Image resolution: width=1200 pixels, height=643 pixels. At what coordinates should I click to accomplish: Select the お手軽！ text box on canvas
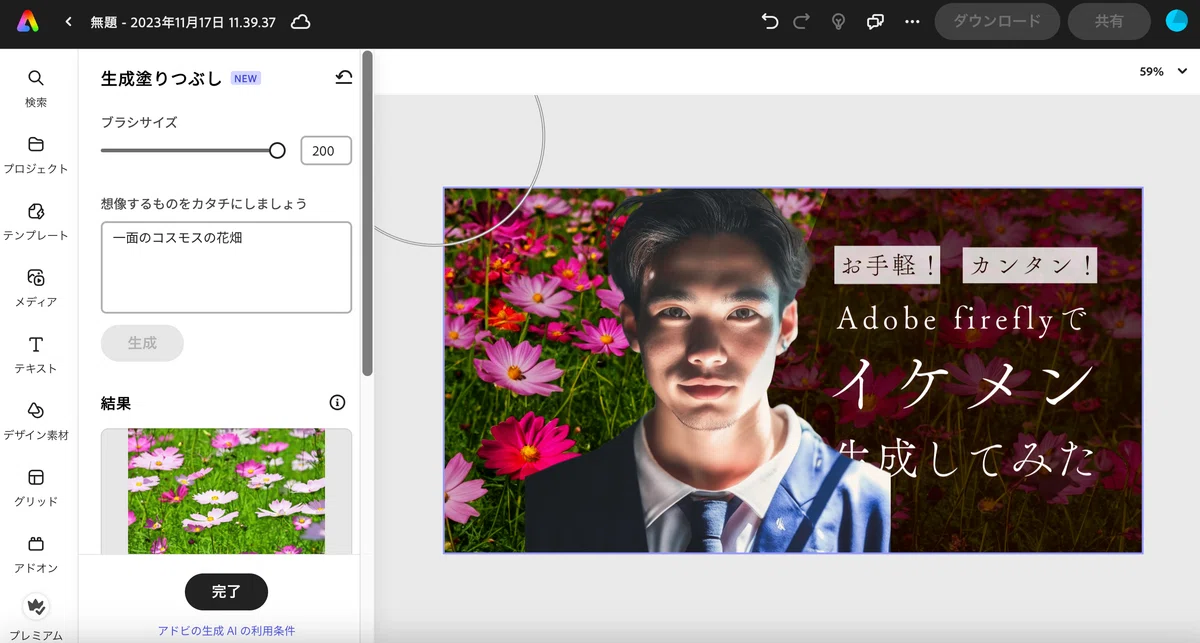[887, 265]
